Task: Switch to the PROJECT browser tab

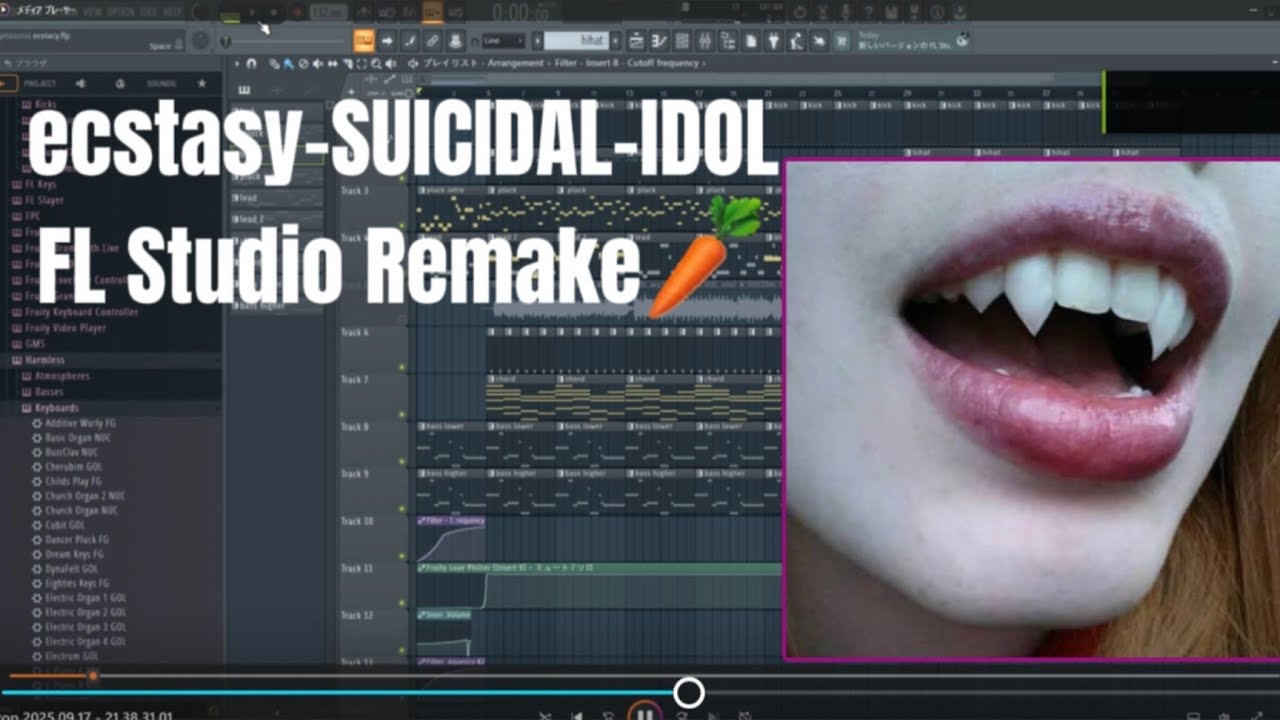Action: coord(40,84)
